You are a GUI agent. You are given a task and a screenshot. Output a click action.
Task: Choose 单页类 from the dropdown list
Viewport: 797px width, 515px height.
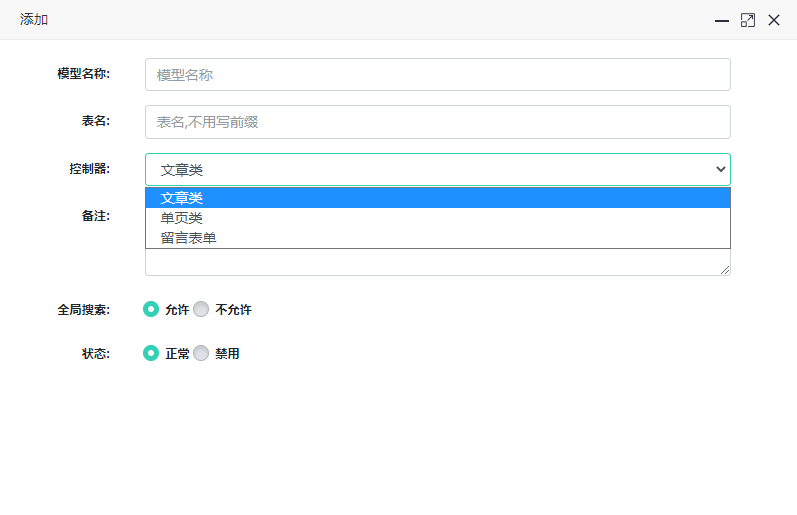[437, 218]
